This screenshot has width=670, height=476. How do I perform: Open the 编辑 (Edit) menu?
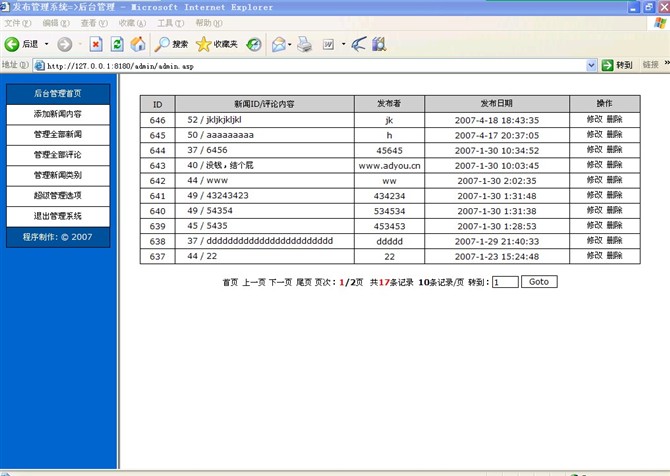point(56,23)
